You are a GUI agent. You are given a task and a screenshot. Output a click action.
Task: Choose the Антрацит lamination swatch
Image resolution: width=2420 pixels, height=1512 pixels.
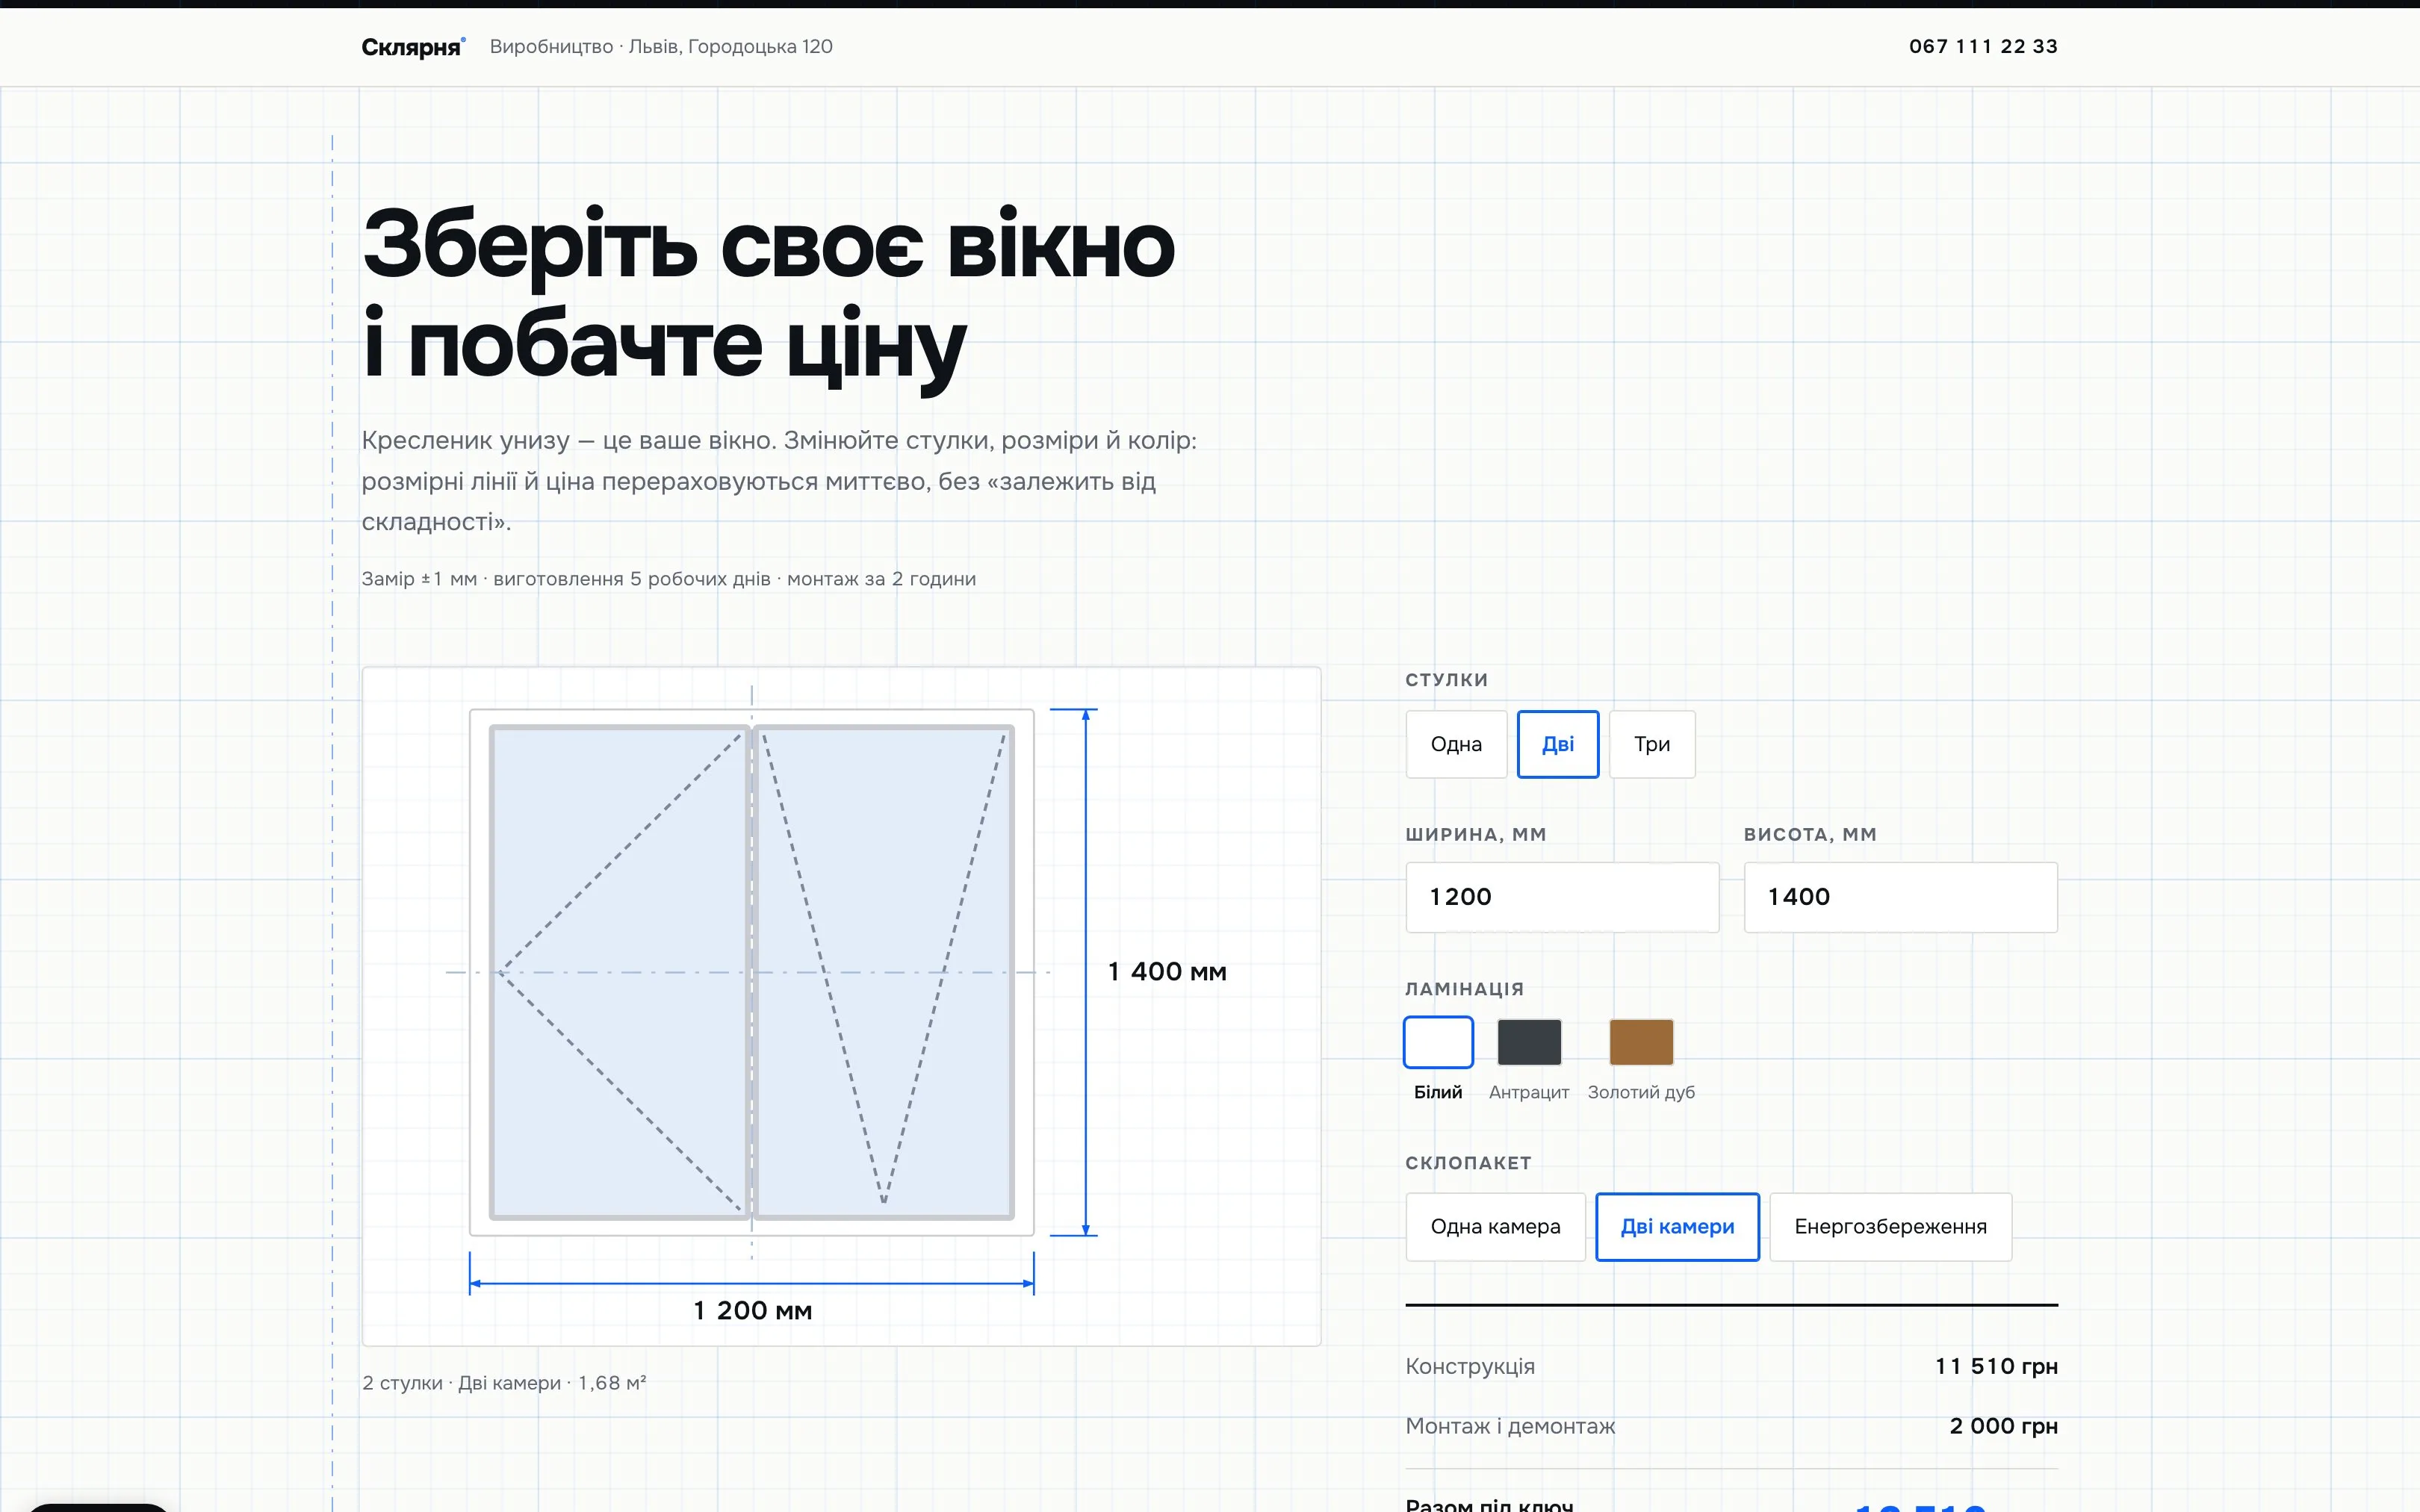click(1529, 1042)
